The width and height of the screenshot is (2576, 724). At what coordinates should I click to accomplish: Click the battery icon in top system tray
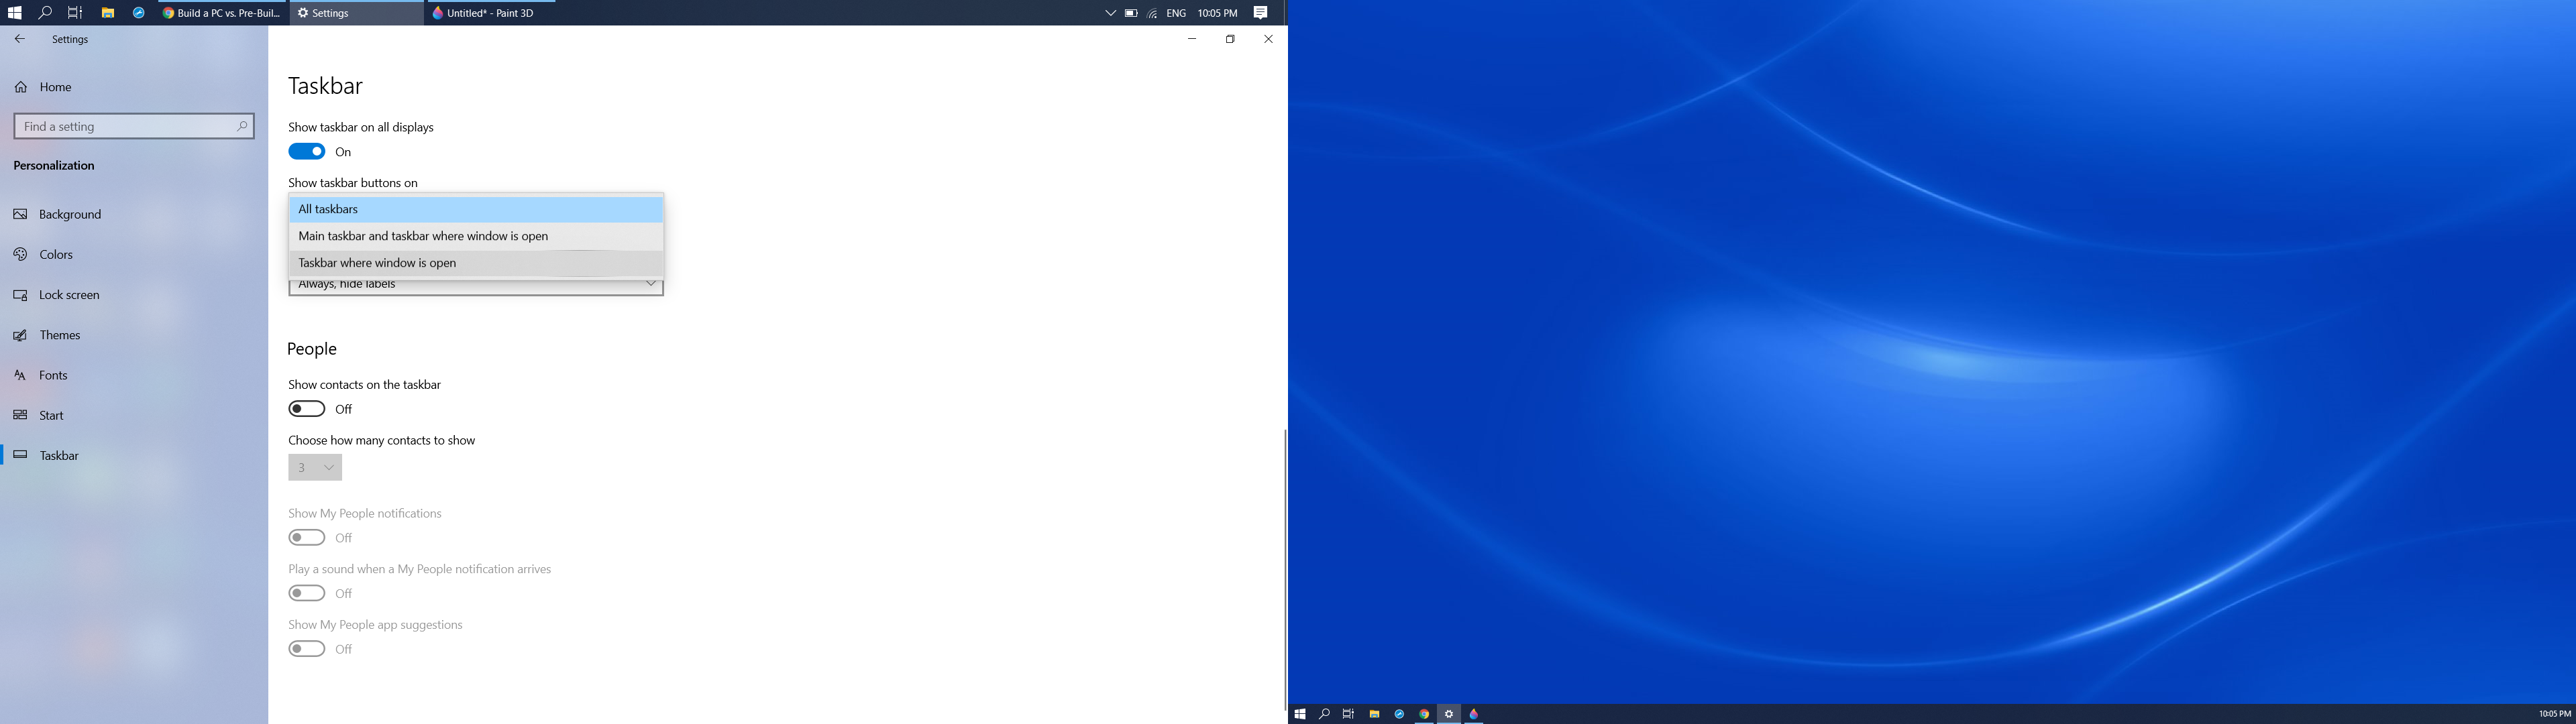(x=1131, y=13)
